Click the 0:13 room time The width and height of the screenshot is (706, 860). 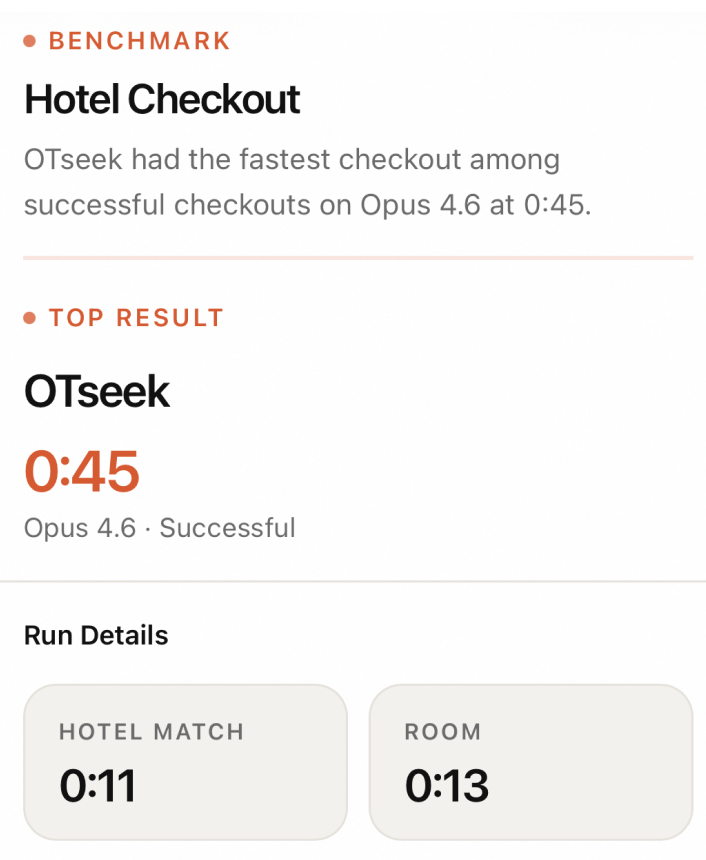(447, 786)
